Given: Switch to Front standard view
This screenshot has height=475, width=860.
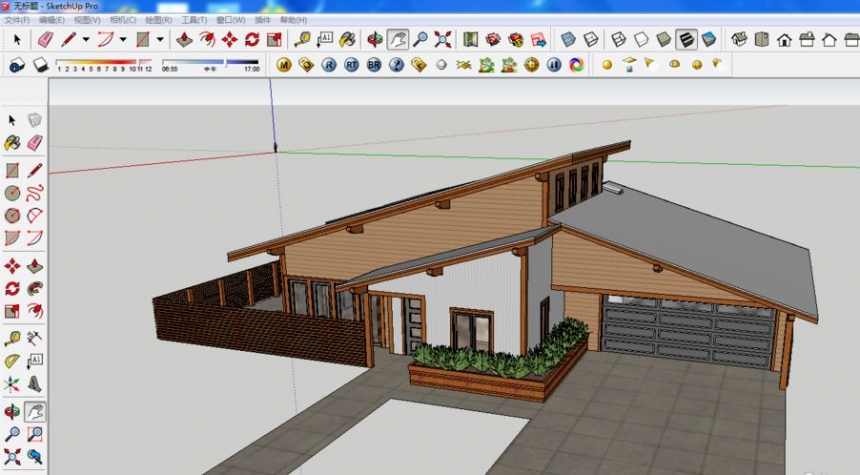Looking at the screenshot, I should tap(784, 39).
